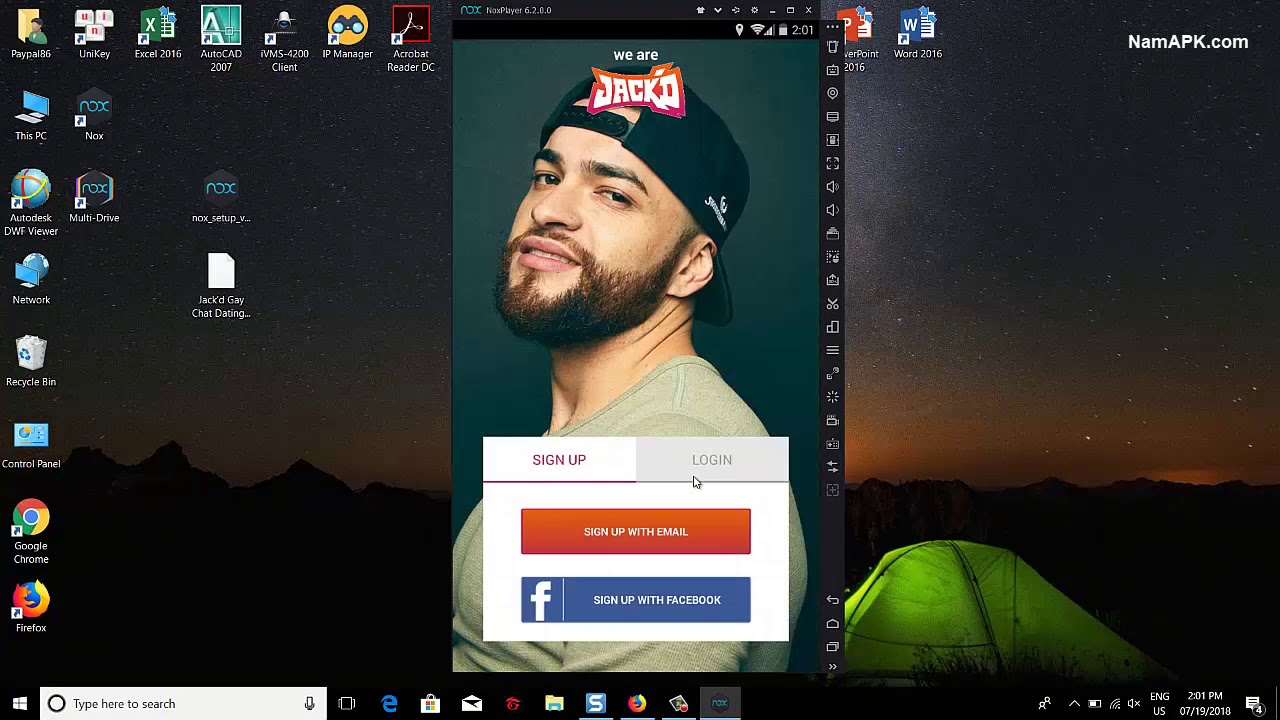Raise emulator volume with speaker-up icon

click(832, 187)
